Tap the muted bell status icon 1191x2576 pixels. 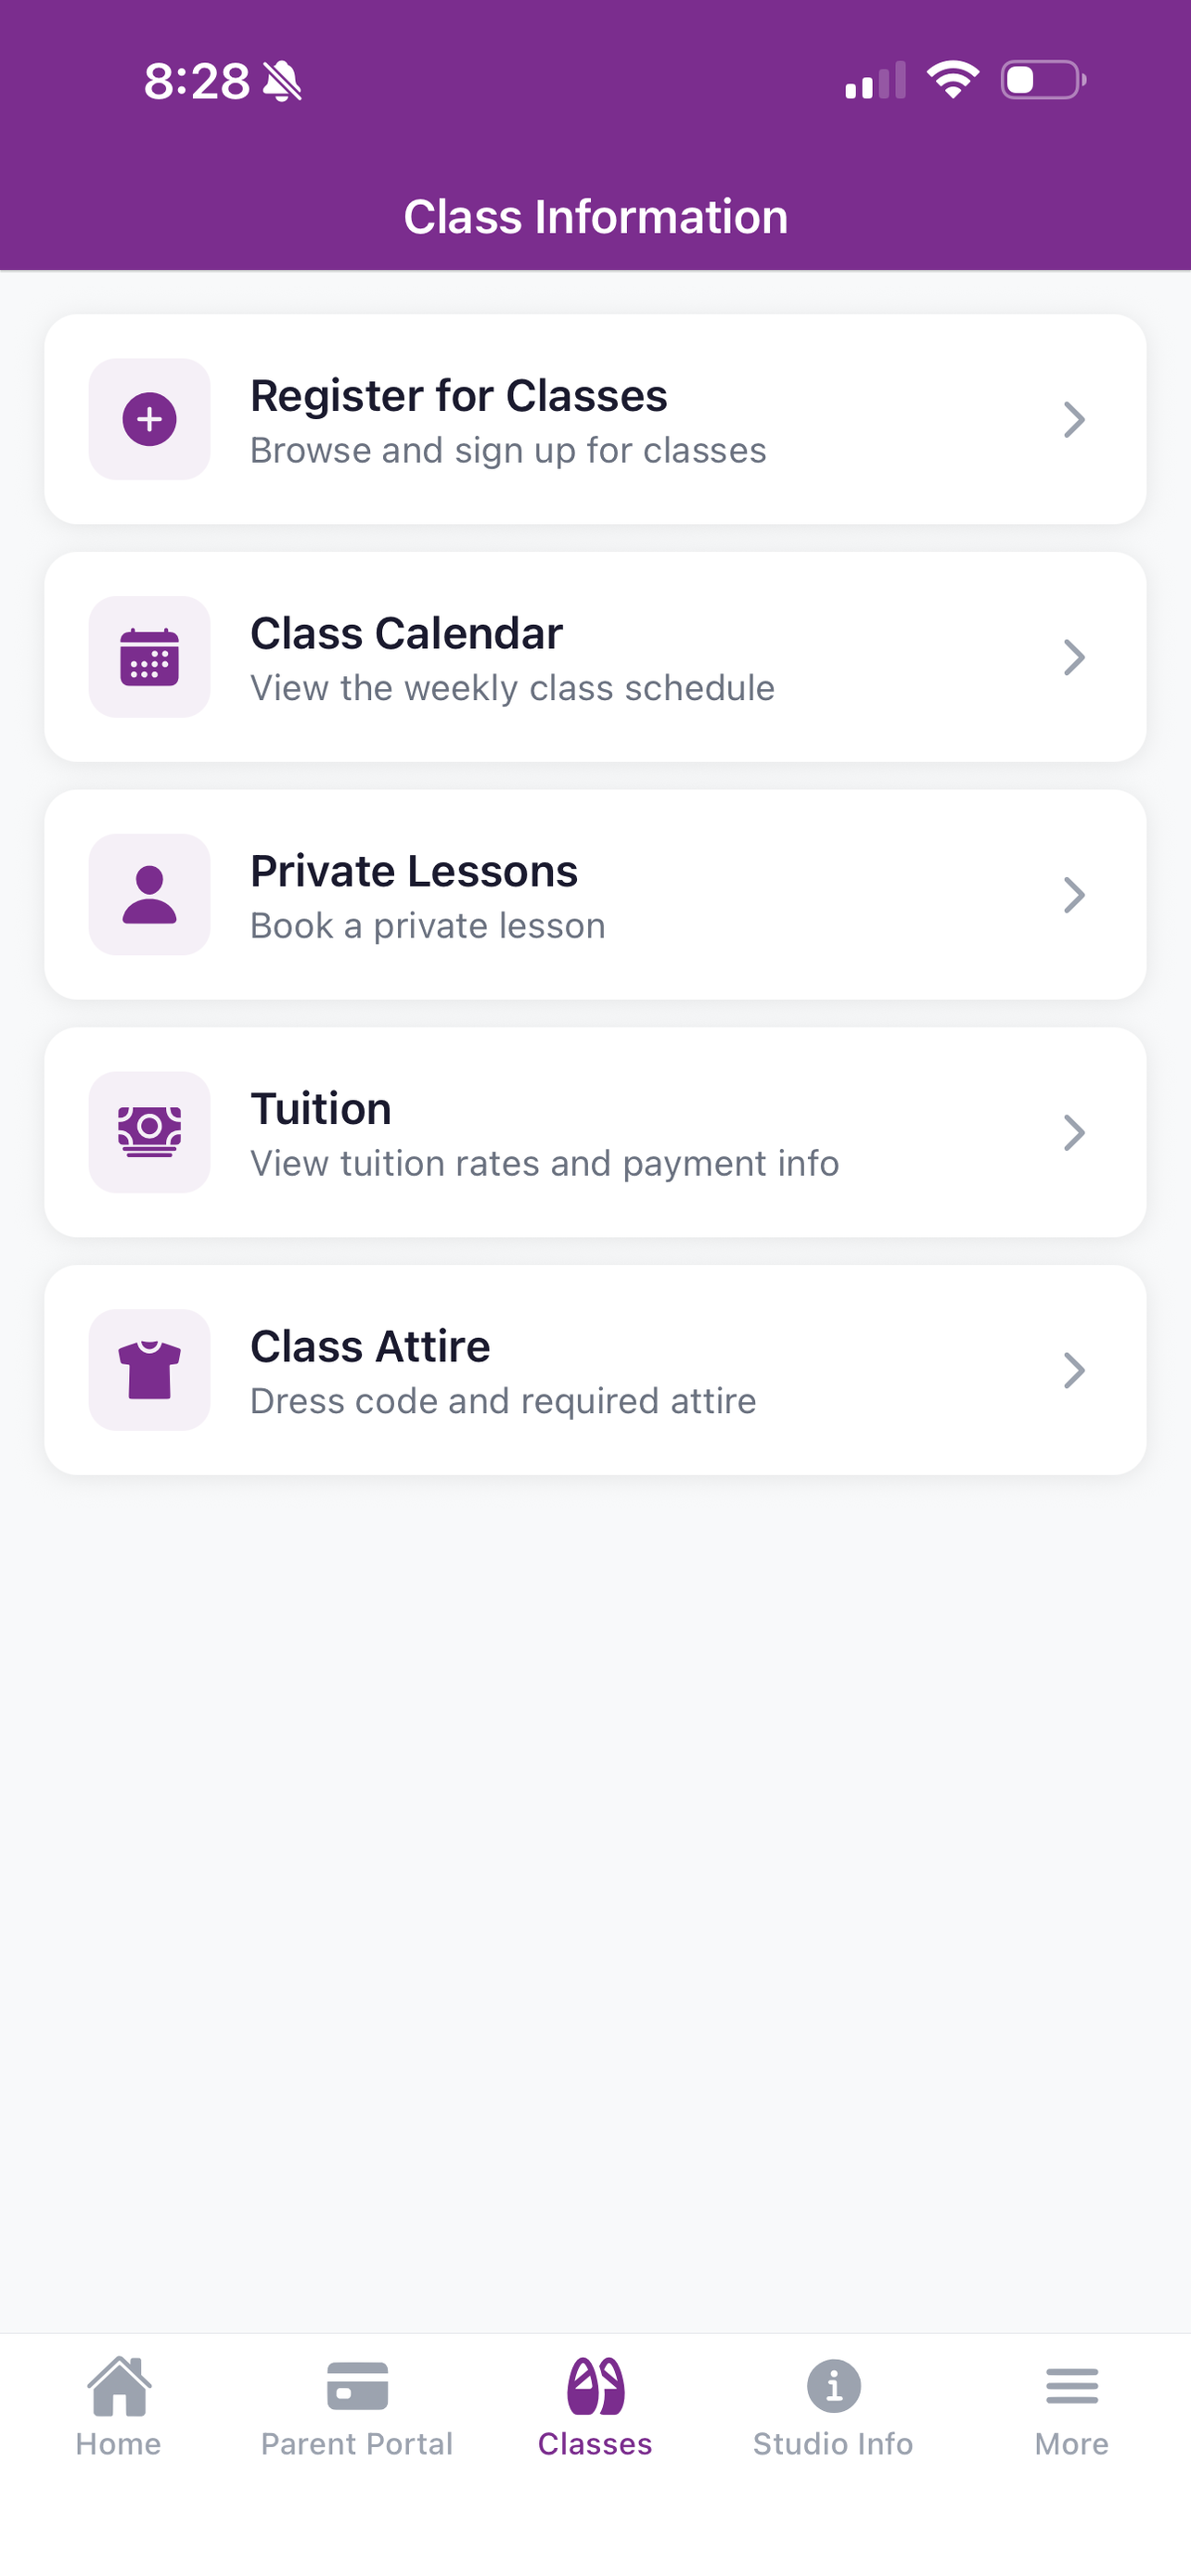click(x=282, y=81)
